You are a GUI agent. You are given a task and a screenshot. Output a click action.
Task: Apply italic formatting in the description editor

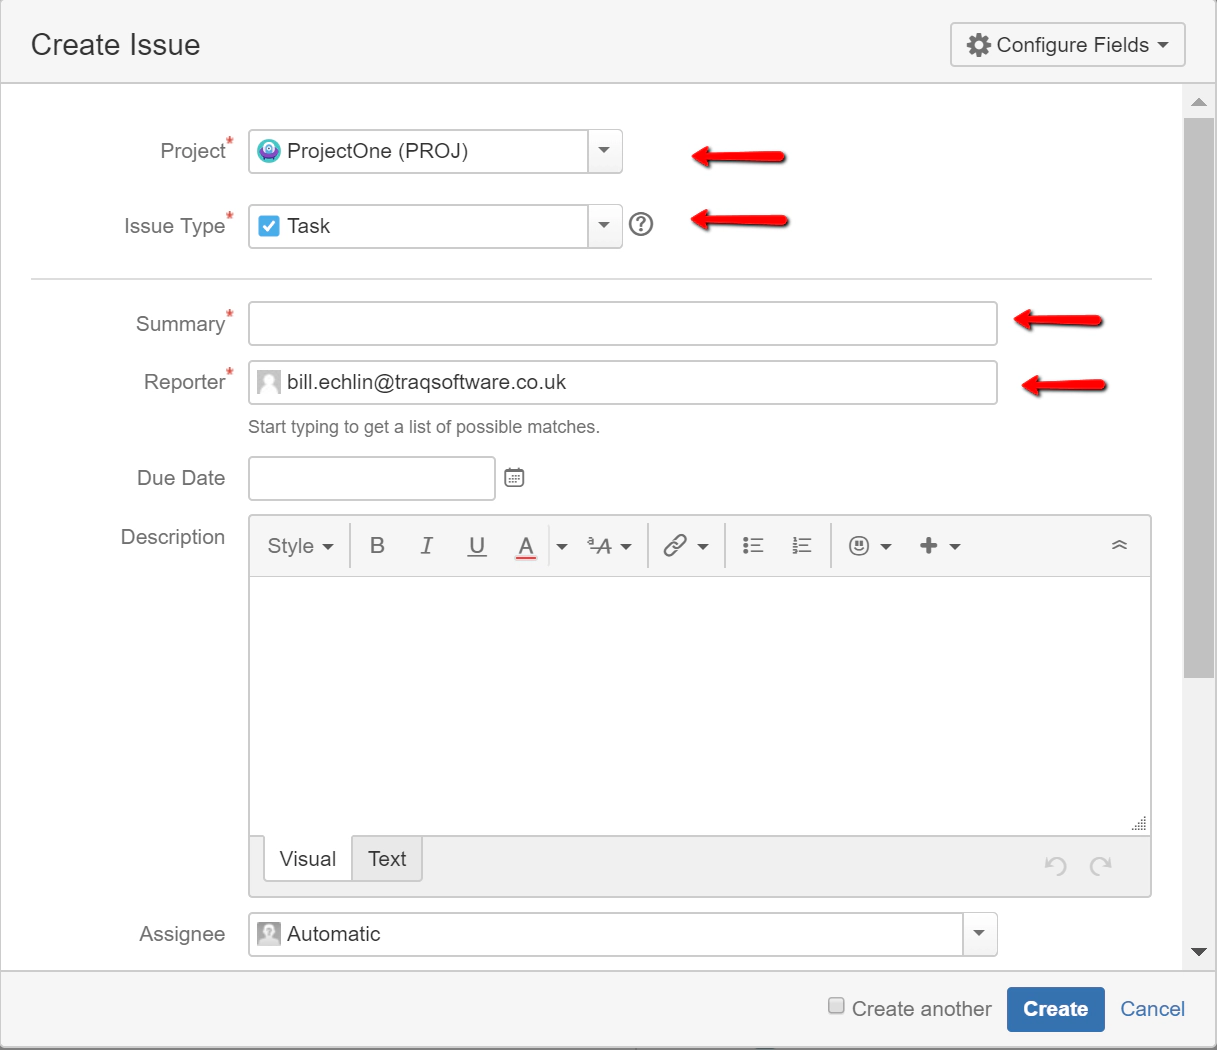pyautogui.click(x=427, y=545)
